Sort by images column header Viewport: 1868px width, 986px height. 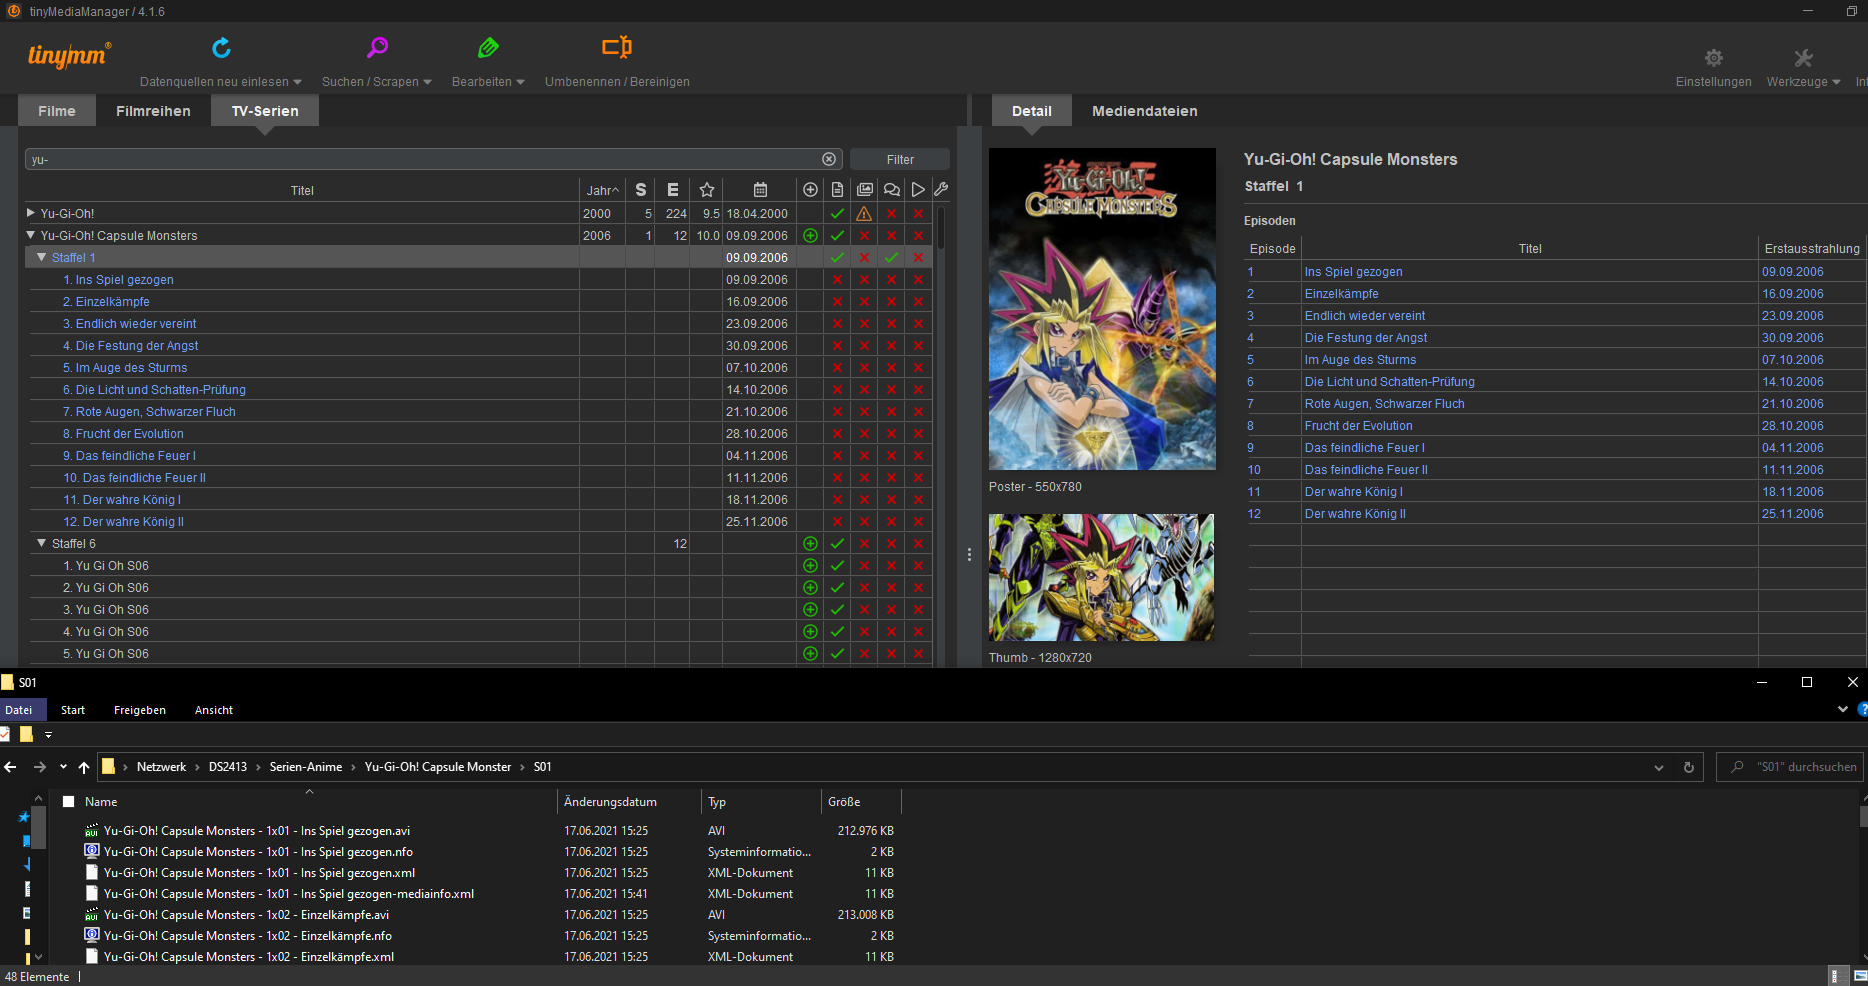(864, 189)
